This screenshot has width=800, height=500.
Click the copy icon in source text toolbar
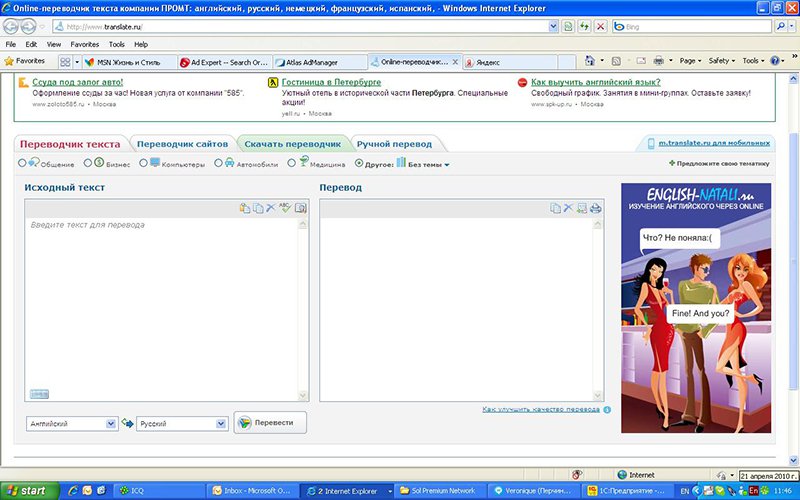tap(258, 208)
